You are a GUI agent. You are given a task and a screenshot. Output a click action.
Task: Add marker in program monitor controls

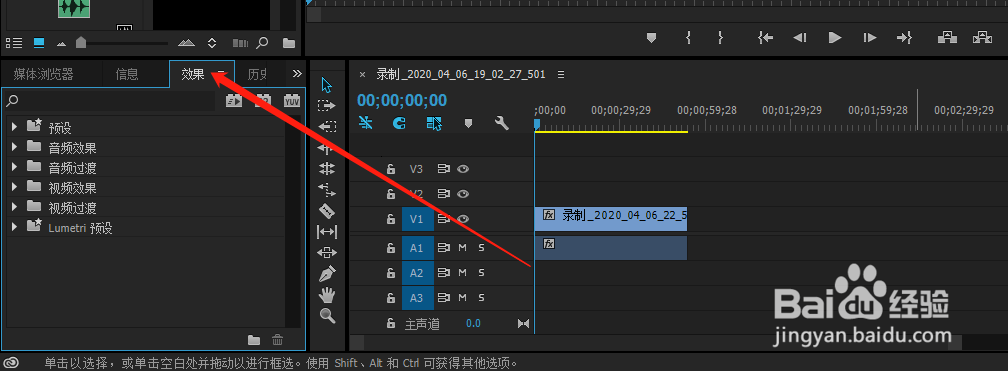tap(651, 38)
